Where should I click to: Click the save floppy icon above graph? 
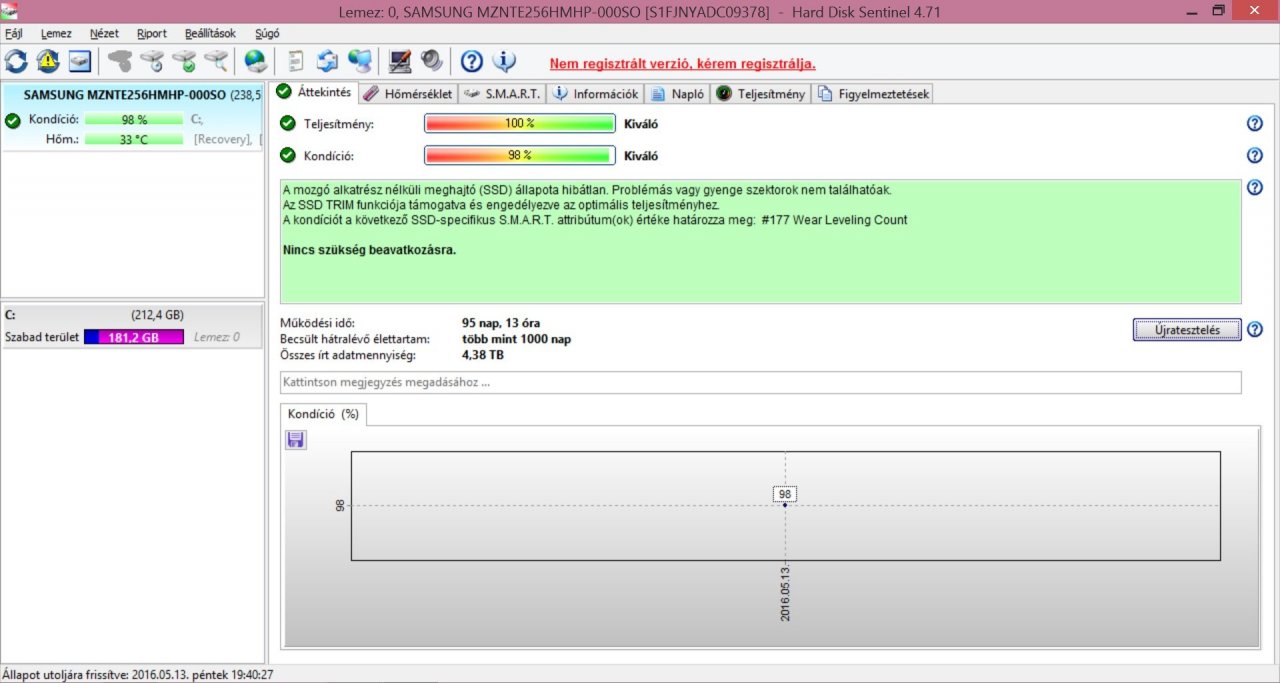coord(296,439)
